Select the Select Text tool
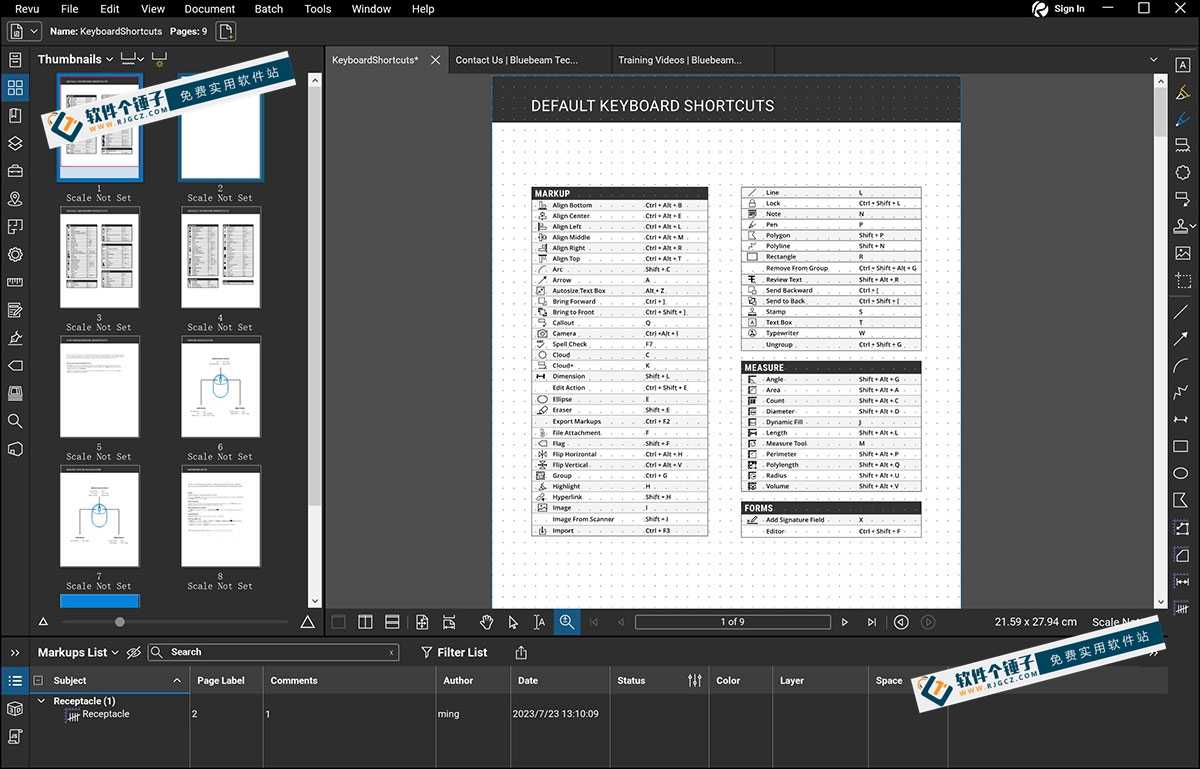Screen dimensions: 1200x769 pyautogui.click(x=540, y=622)
